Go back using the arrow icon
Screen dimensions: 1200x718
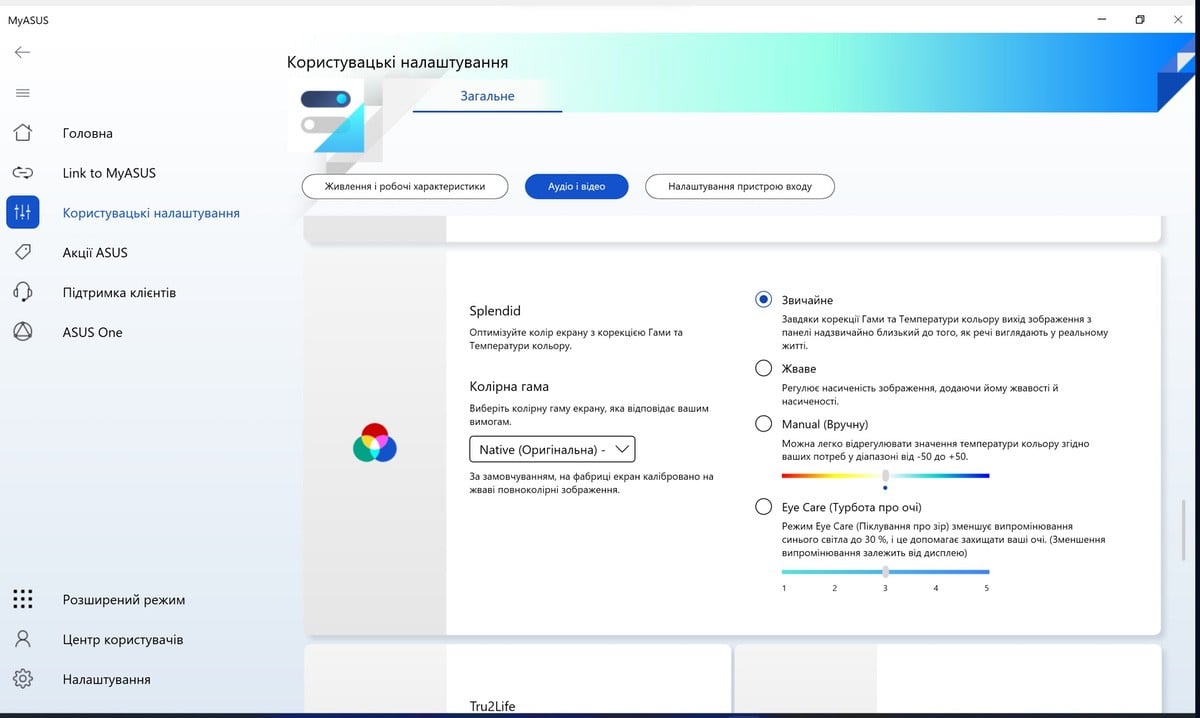click(x=22, y=52)
